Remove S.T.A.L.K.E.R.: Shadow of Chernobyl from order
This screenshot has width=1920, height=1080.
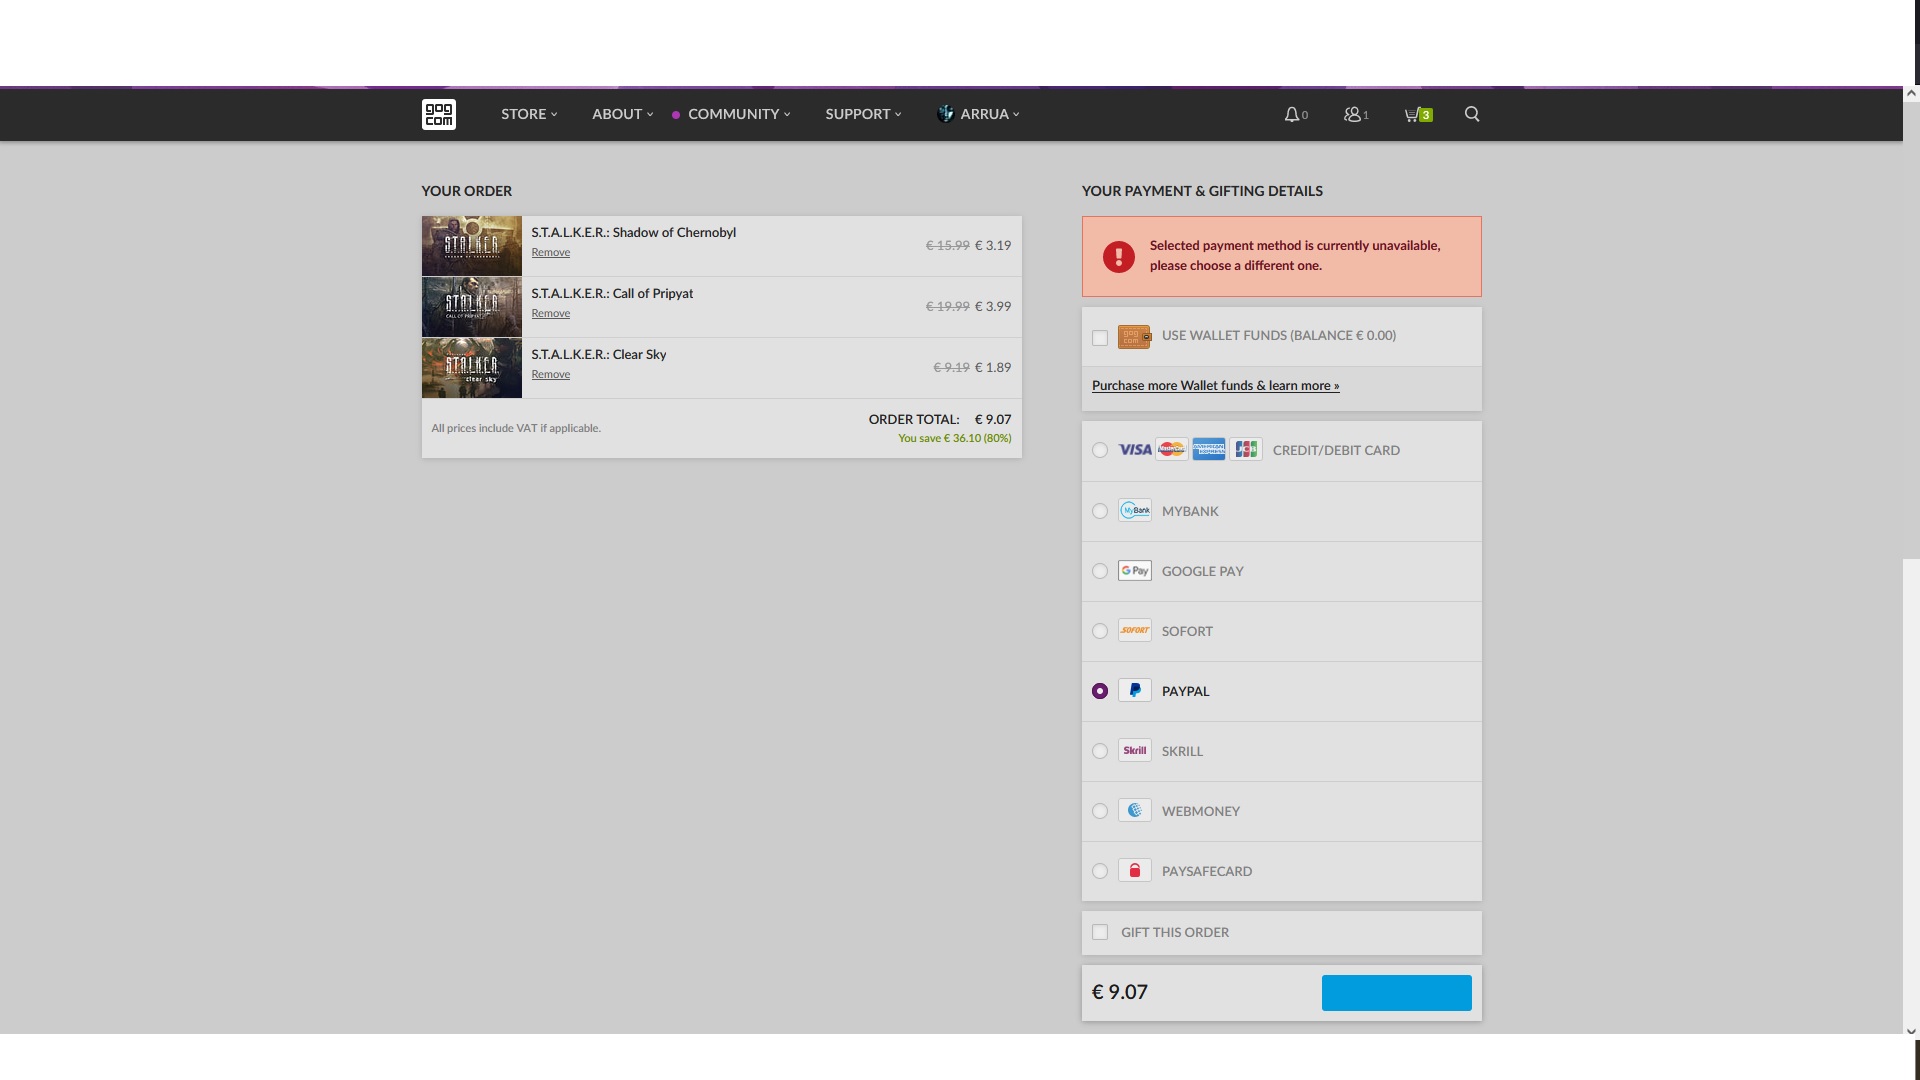[551, 253]
